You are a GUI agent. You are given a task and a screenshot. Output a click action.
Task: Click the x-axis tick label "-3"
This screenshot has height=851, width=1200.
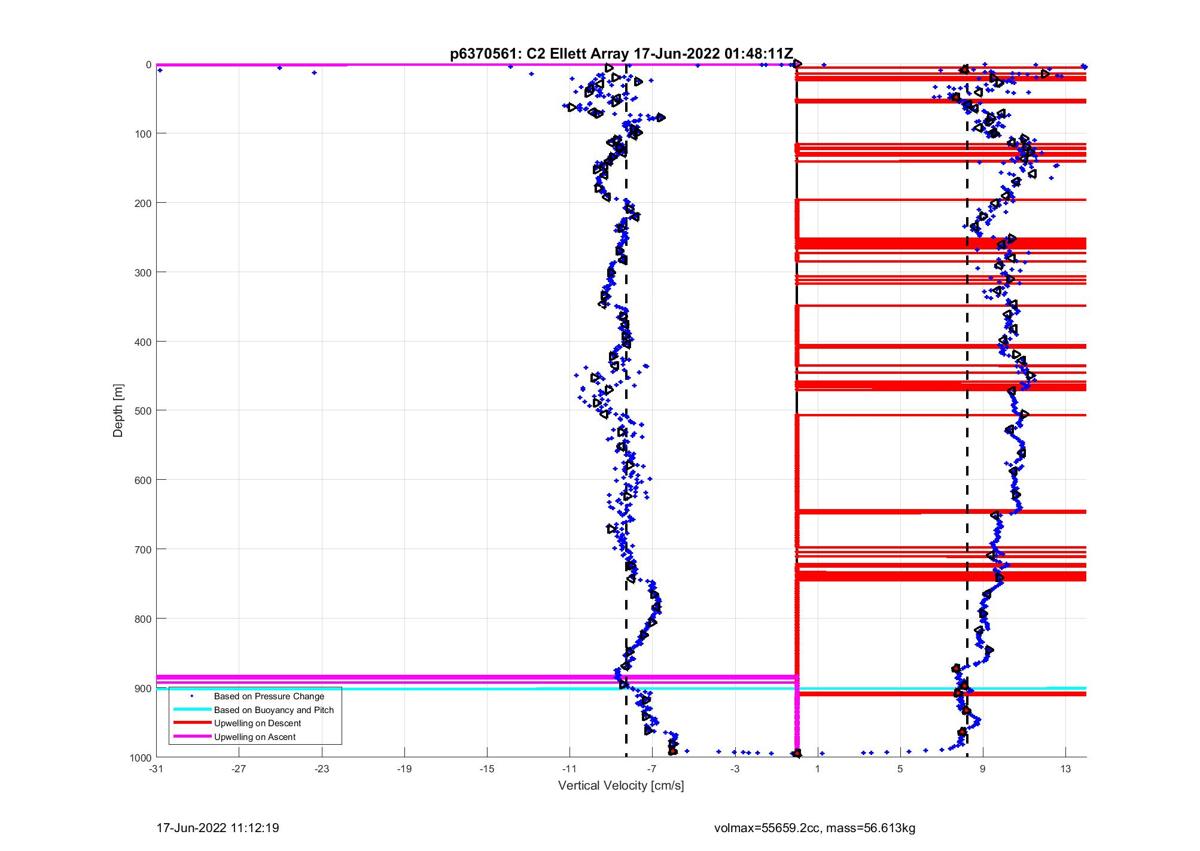pyautogui.click(x=735, y=769)
